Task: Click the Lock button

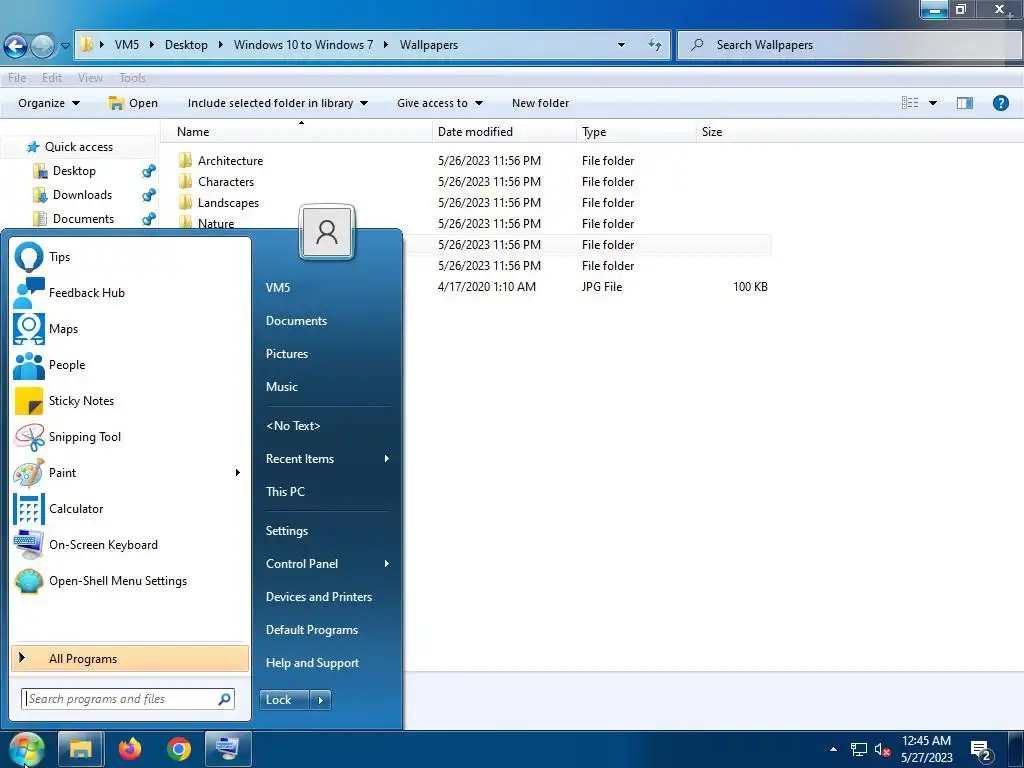Action: coord(285,700)
